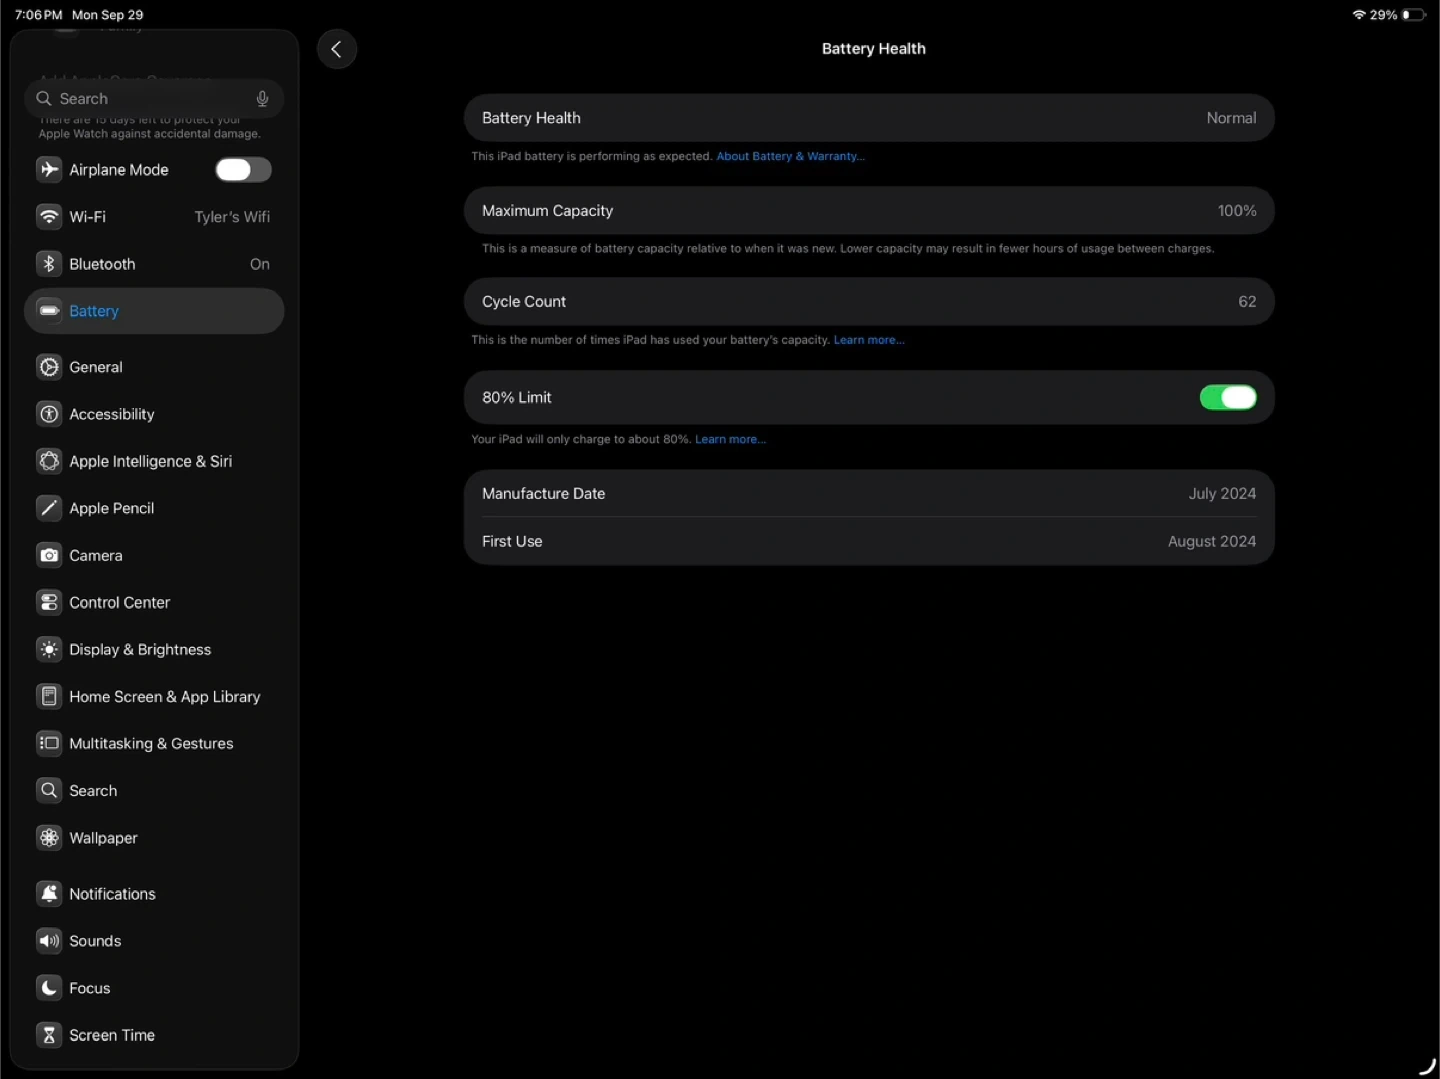Tap the battery indicator in status bar
This screenshot has height=1079, width=1440.
pyautogui.click(x=1413, y=15)
